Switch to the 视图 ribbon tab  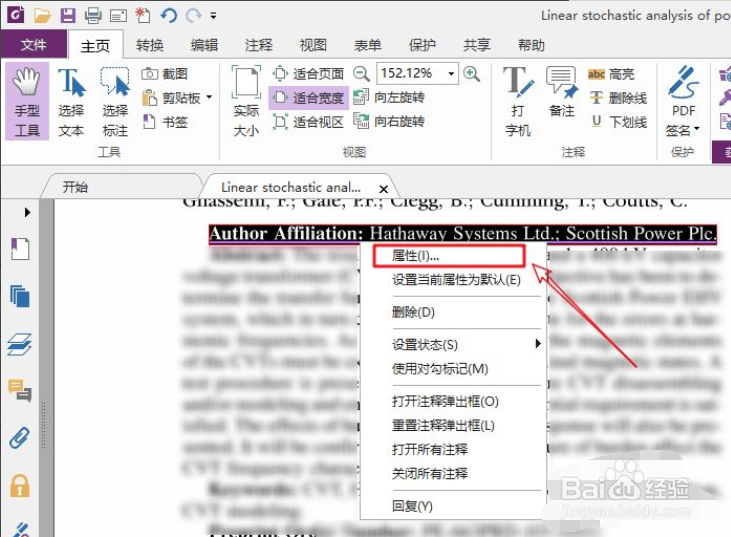pos(313,45)
